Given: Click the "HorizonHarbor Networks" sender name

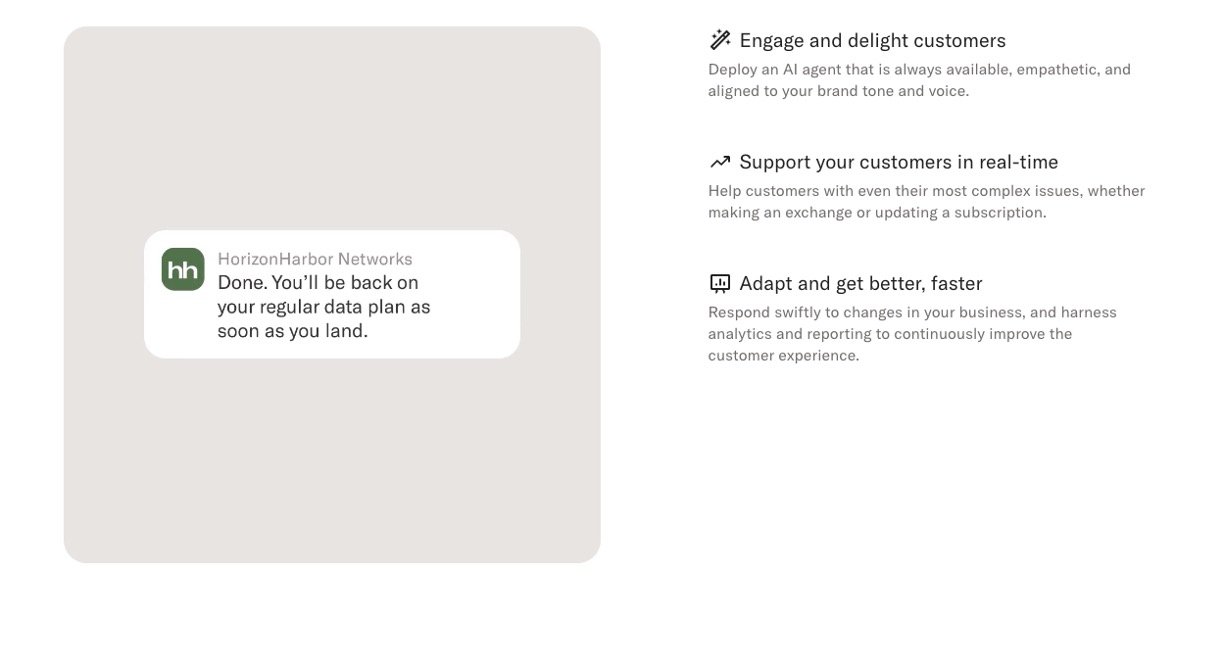Looking at the screenshot, I should (x=315, y=259).
